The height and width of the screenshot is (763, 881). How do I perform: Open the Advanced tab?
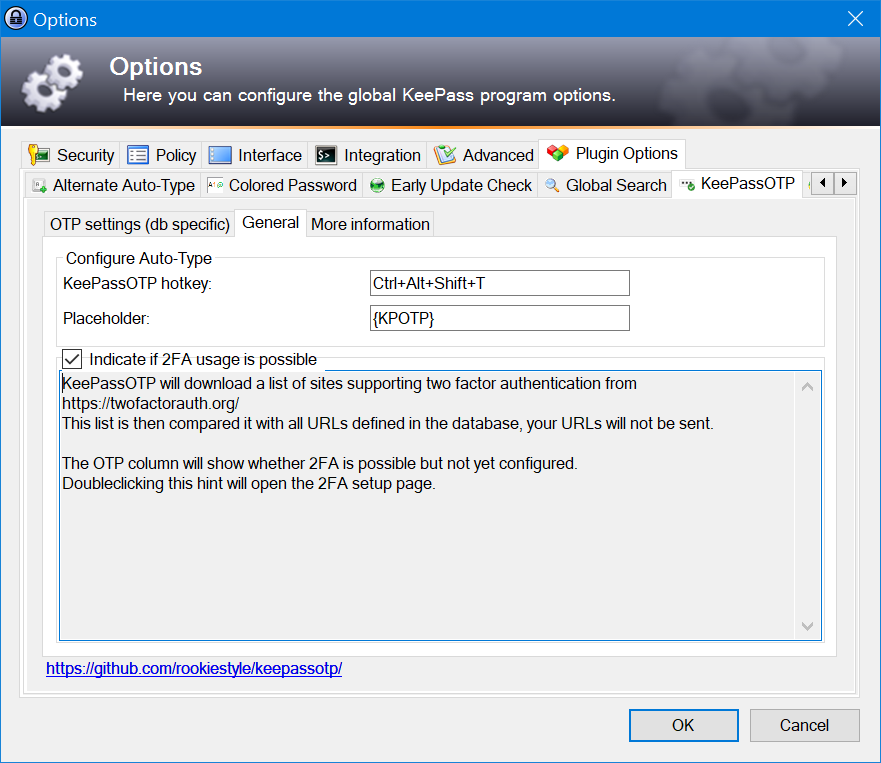coord(483,155)
